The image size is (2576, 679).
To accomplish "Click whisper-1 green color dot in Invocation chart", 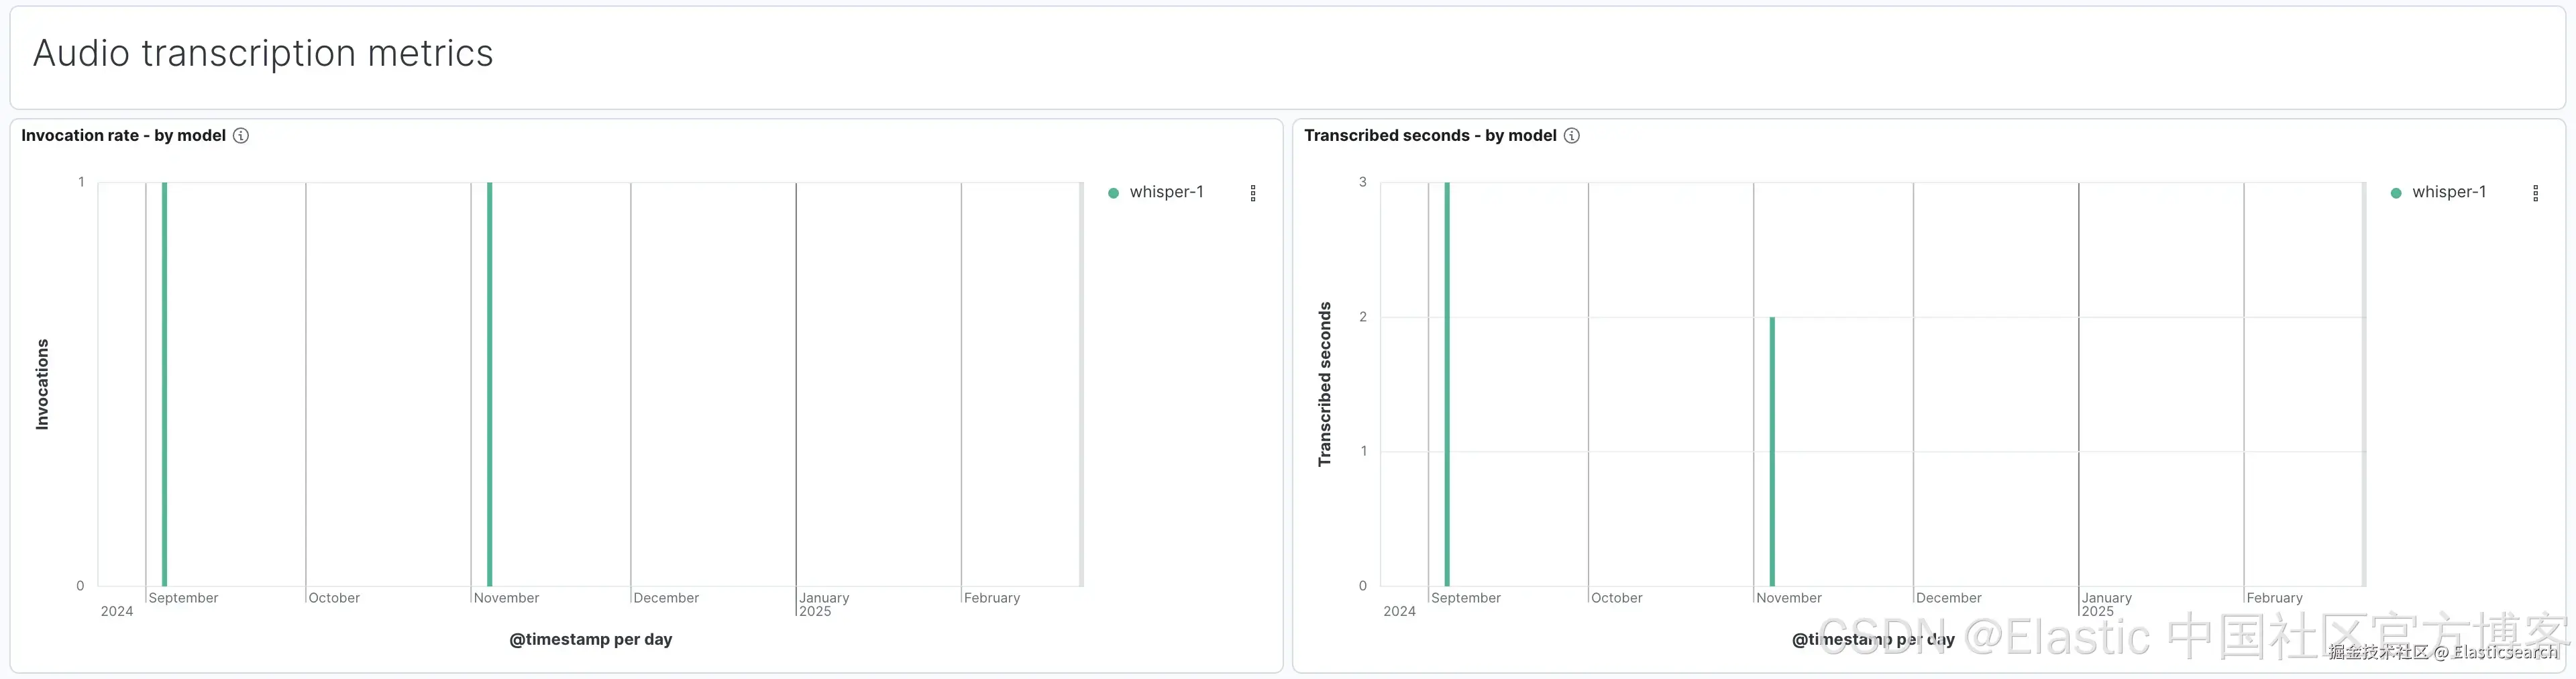I will click(1113, 193).
